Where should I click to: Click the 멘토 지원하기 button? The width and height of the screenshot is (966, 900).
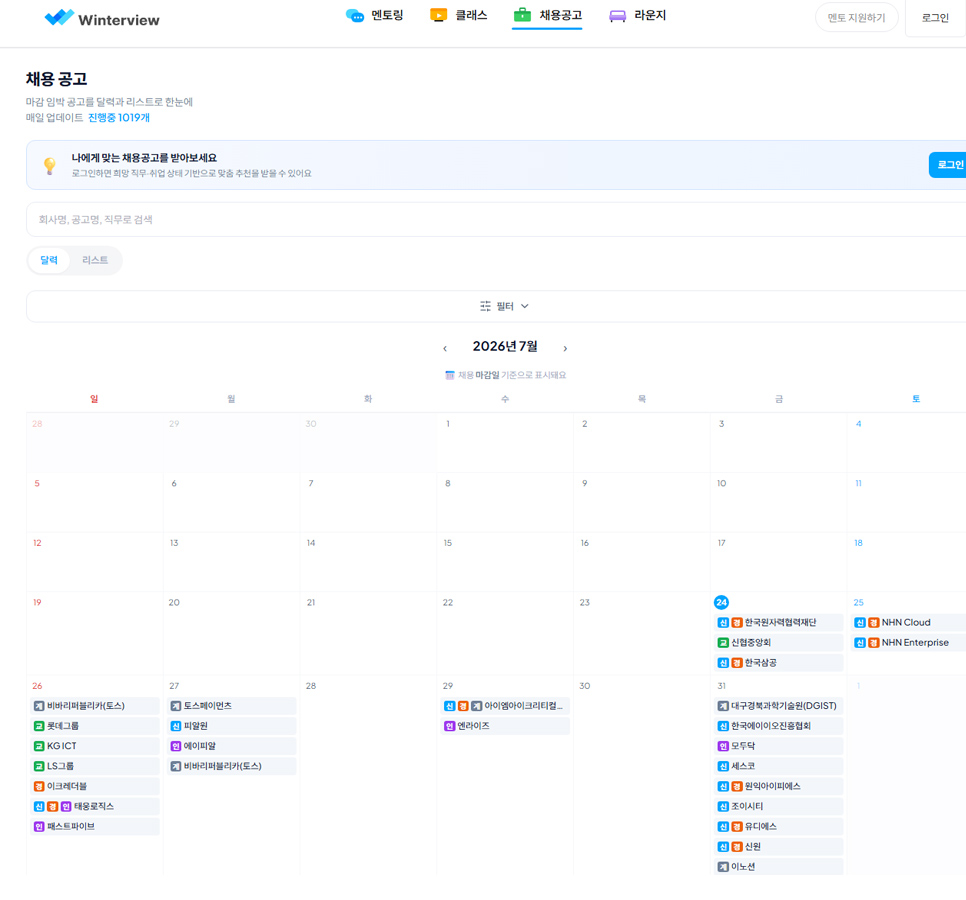click(x=856, y=18)
